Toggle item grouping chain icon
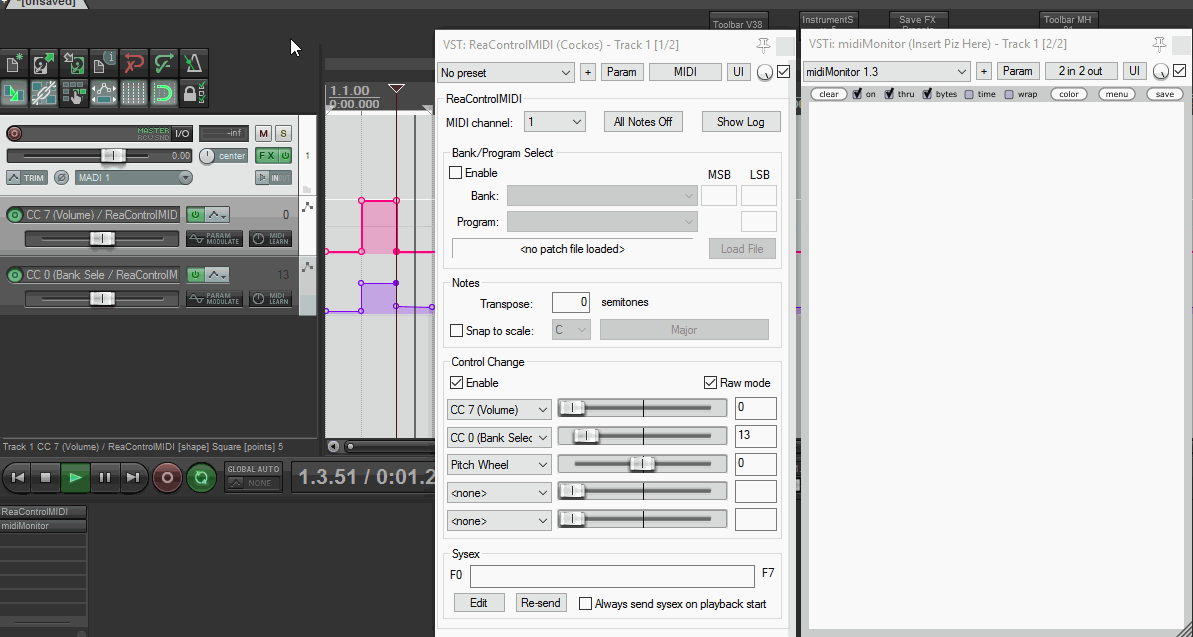 click(x=44, y=93)
